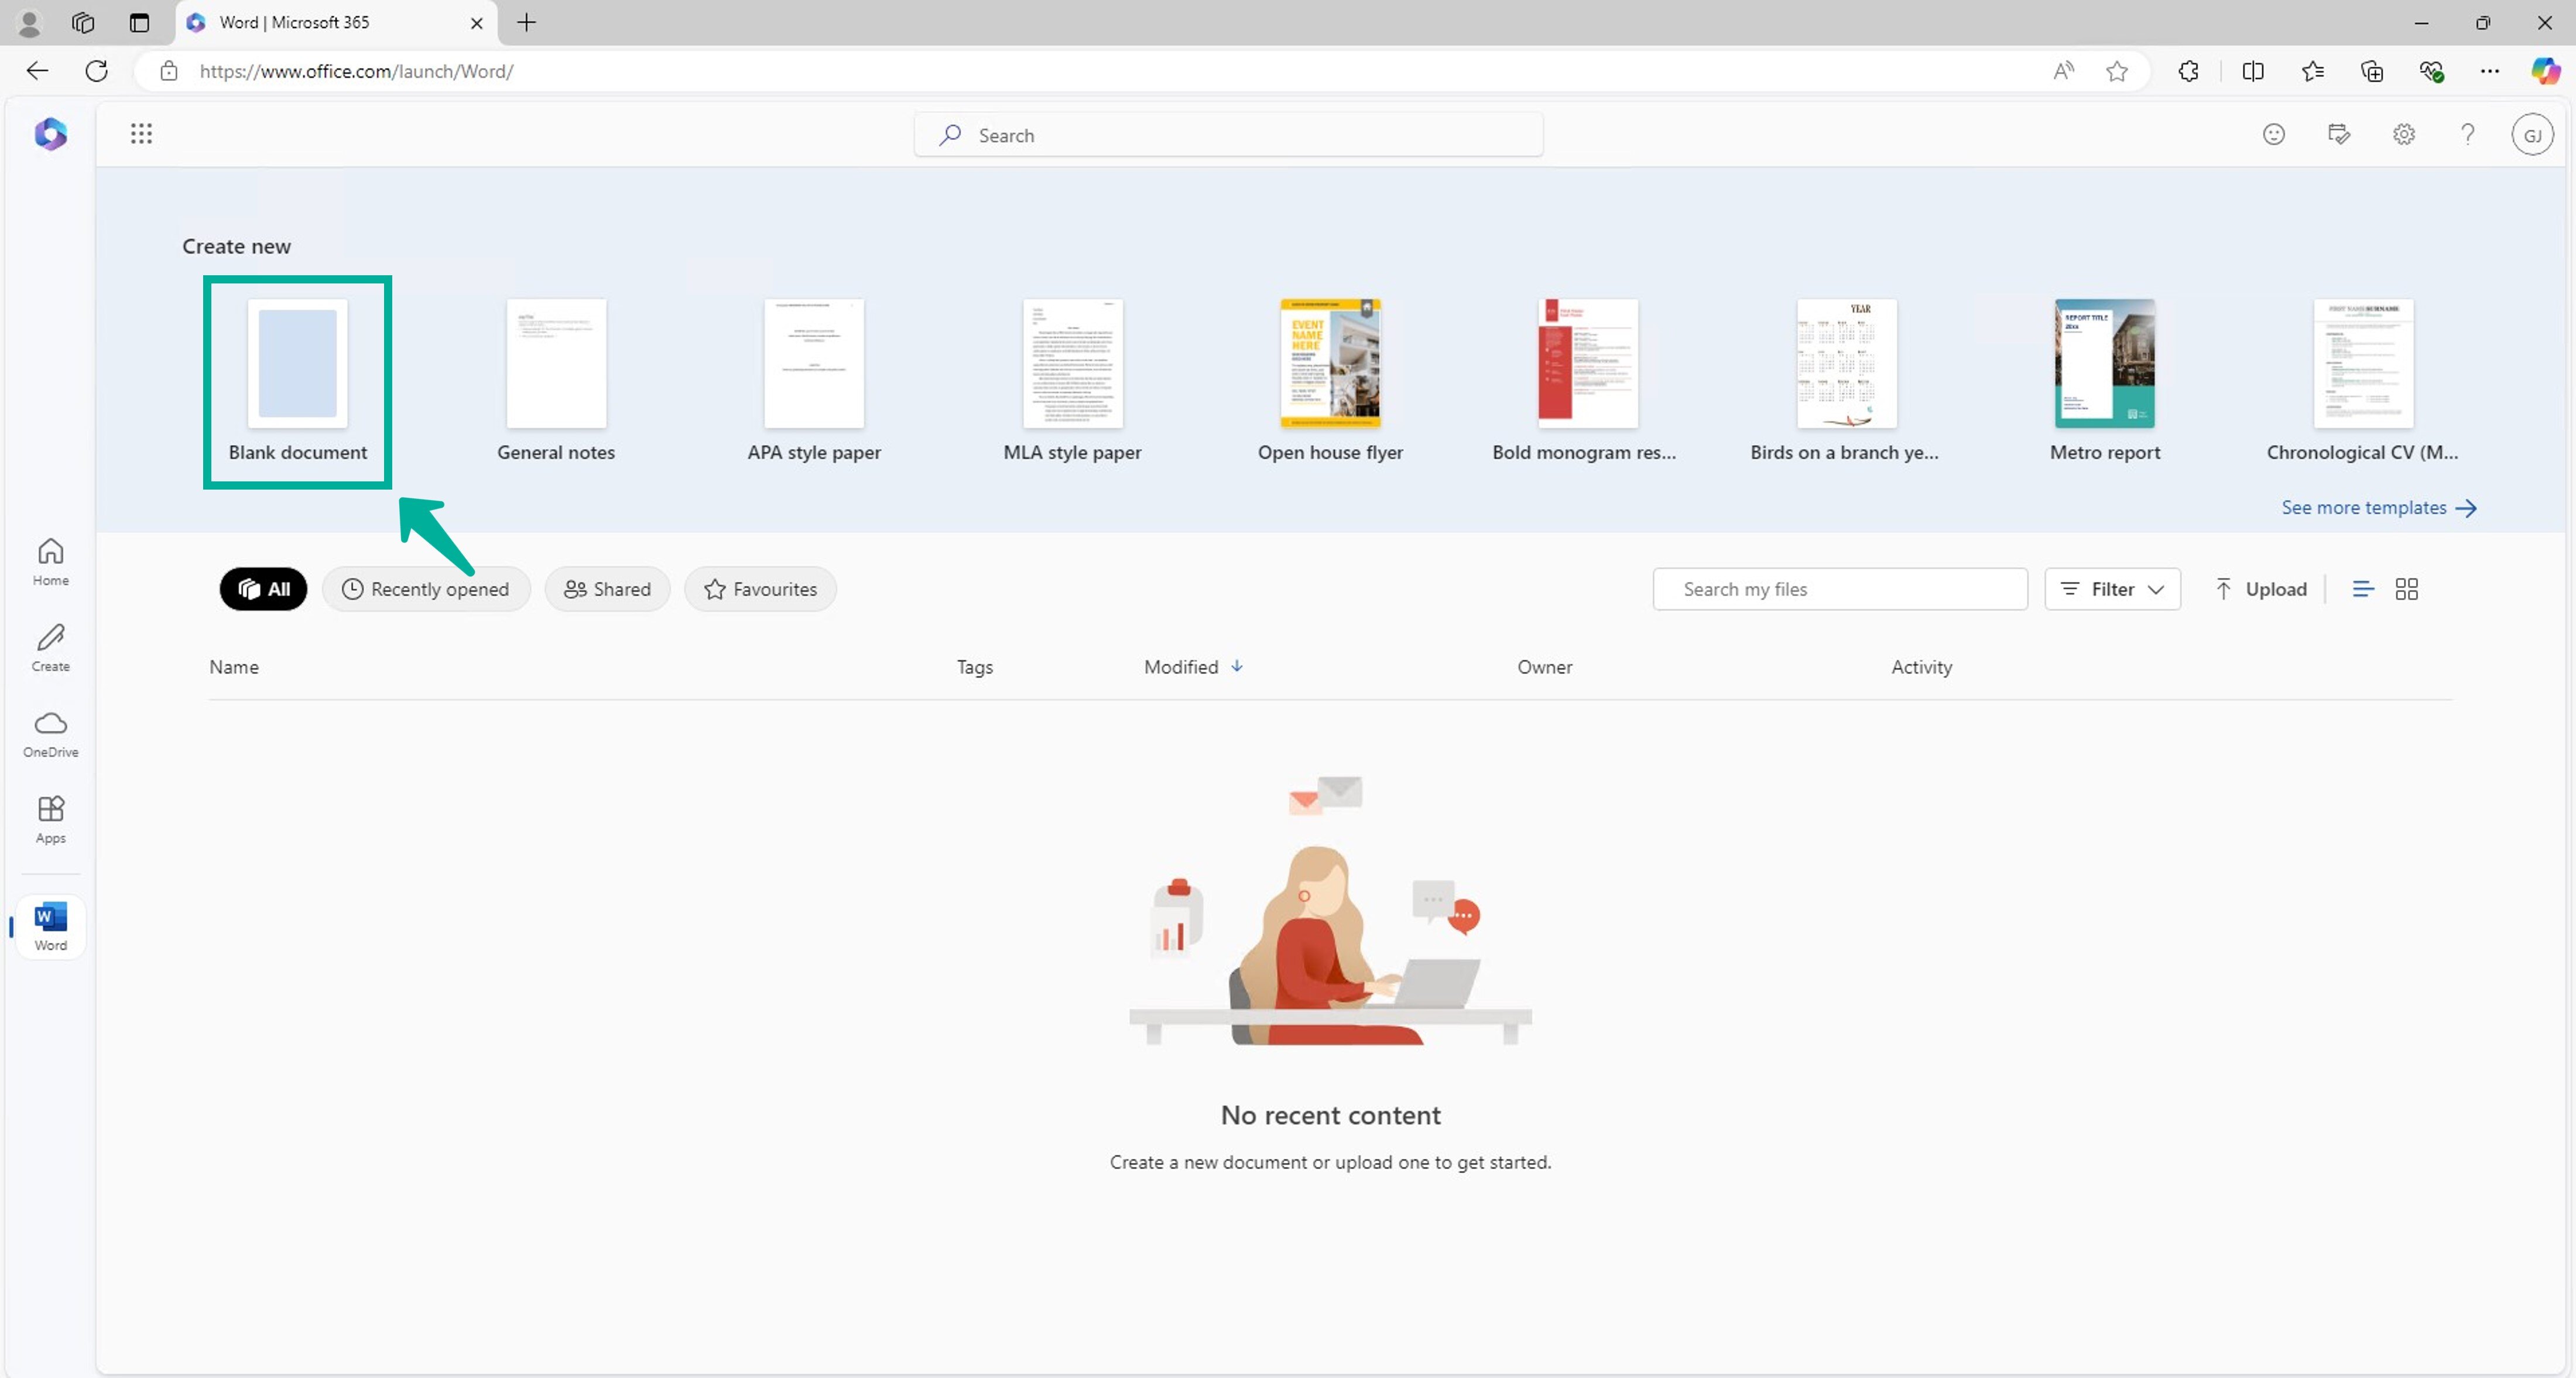Select Word in the left sidebar

[x=50, y=925]
